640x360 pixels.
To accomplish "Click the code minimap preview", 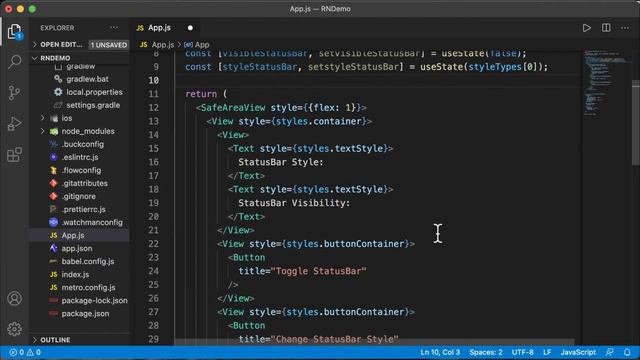I will pos(606,84).
